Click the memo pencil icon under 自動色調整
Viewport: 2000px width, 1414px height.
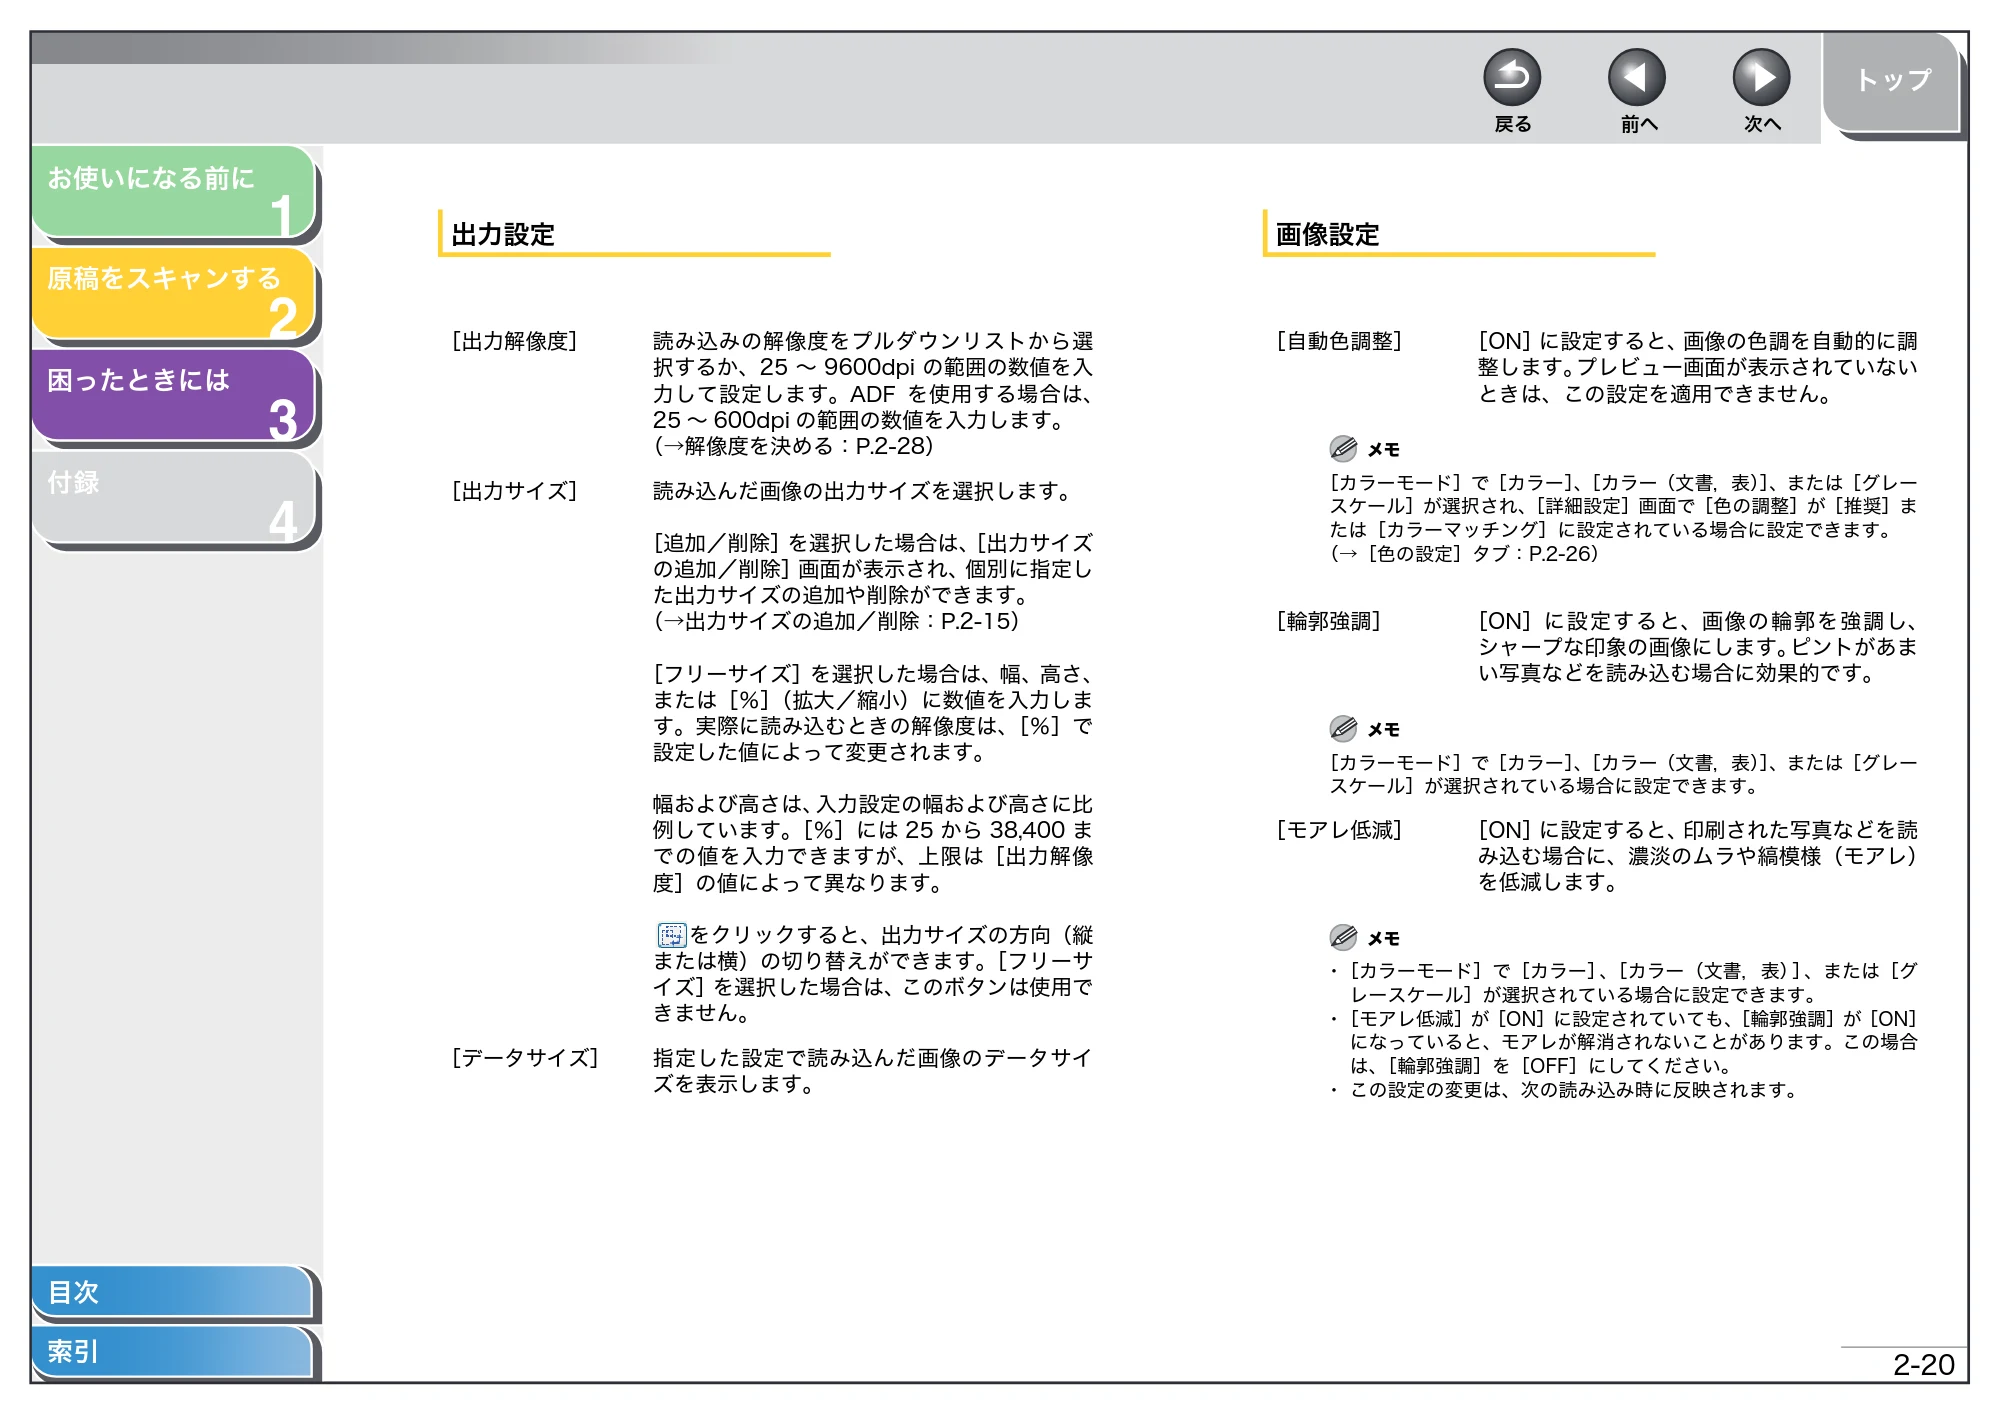[1343, 448]
